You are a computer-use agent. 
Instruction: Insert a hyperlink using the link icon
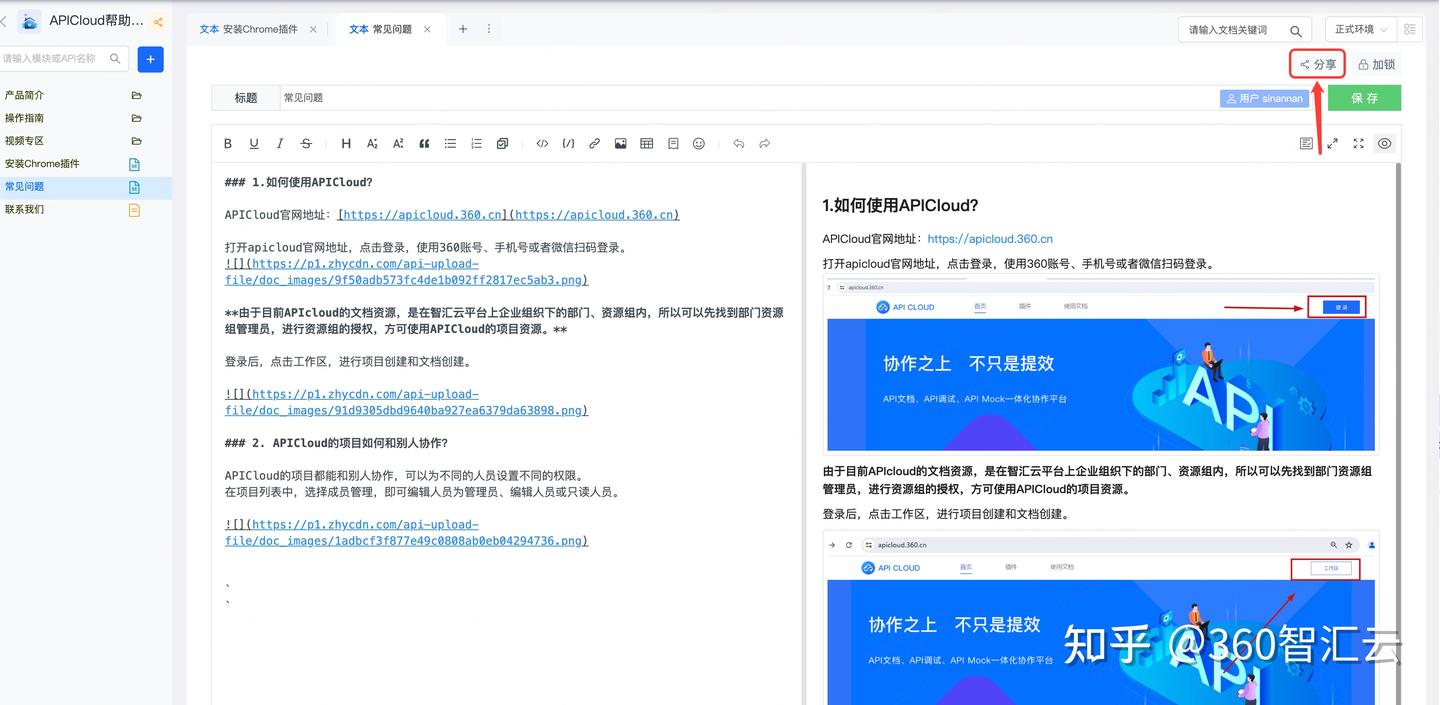point(594,144)
